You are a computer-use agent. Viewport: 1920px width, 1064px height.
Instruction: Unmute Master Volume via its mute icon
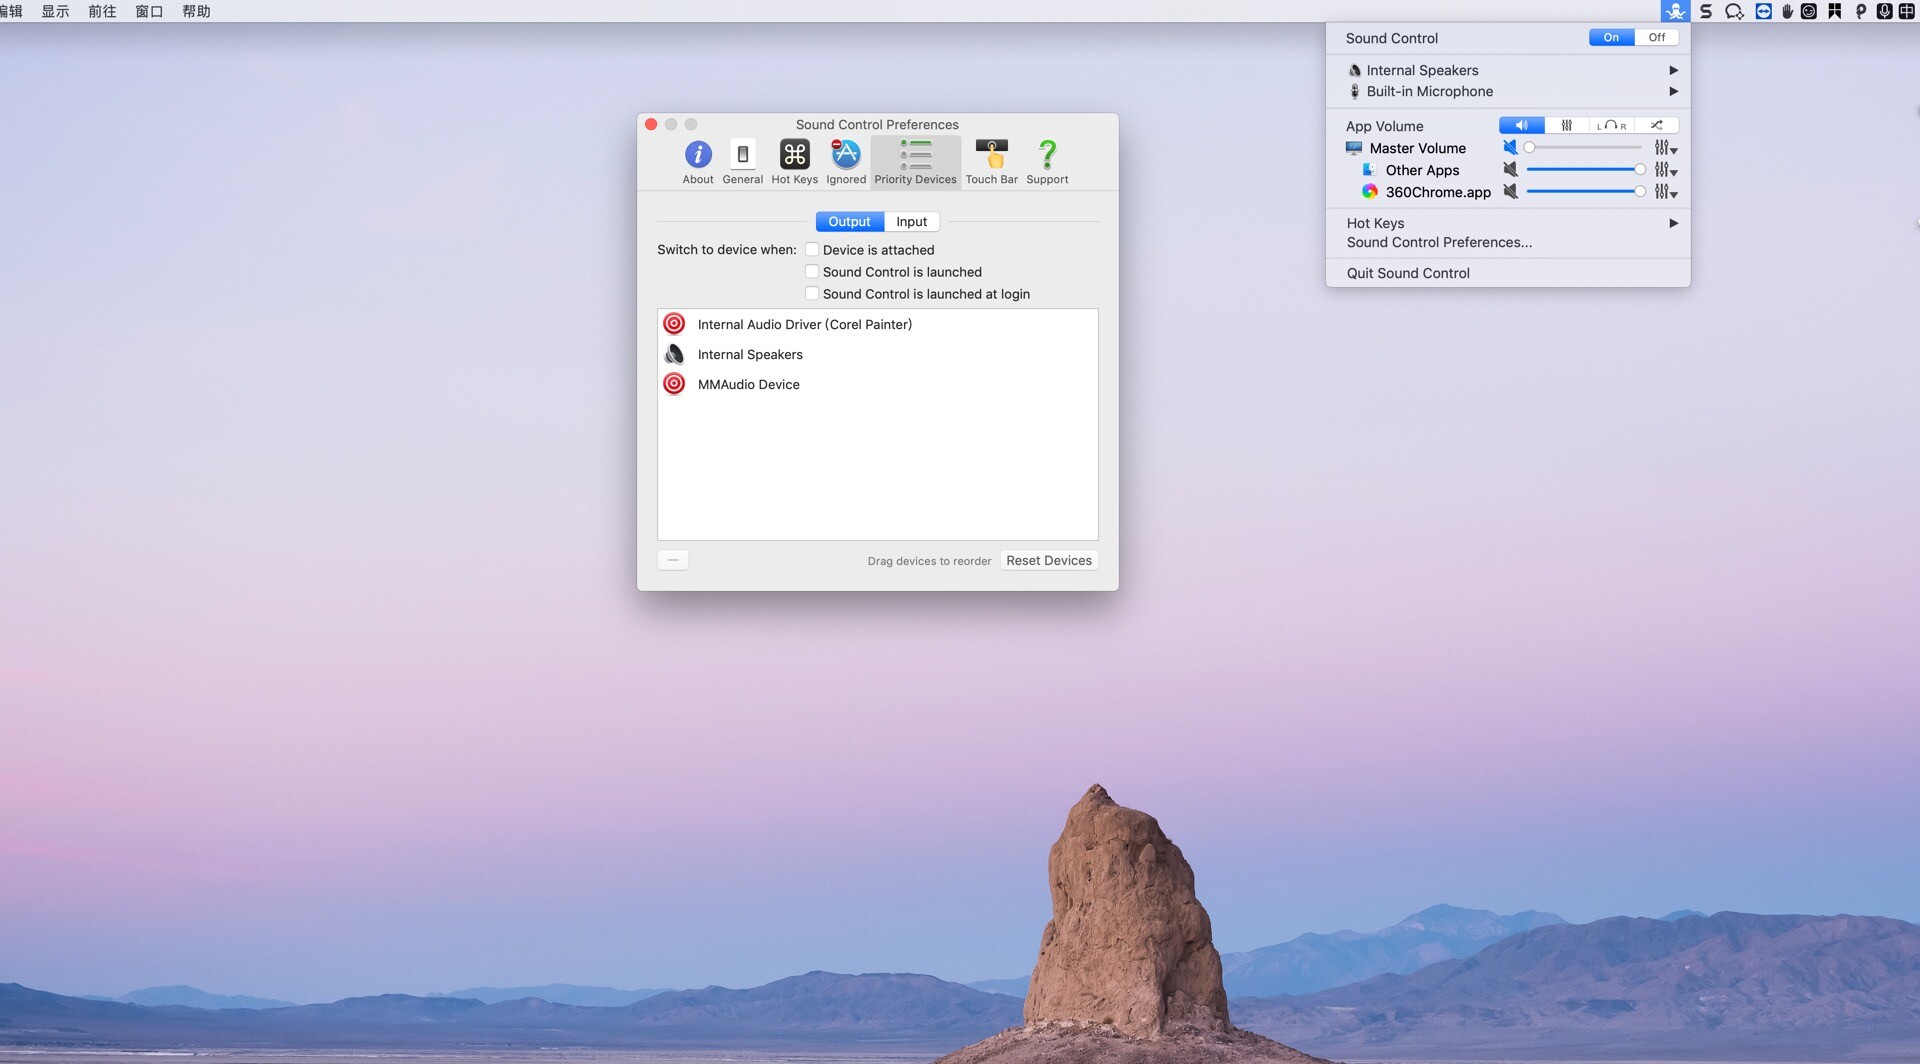pyautogui.click(x=1511, y=147)
